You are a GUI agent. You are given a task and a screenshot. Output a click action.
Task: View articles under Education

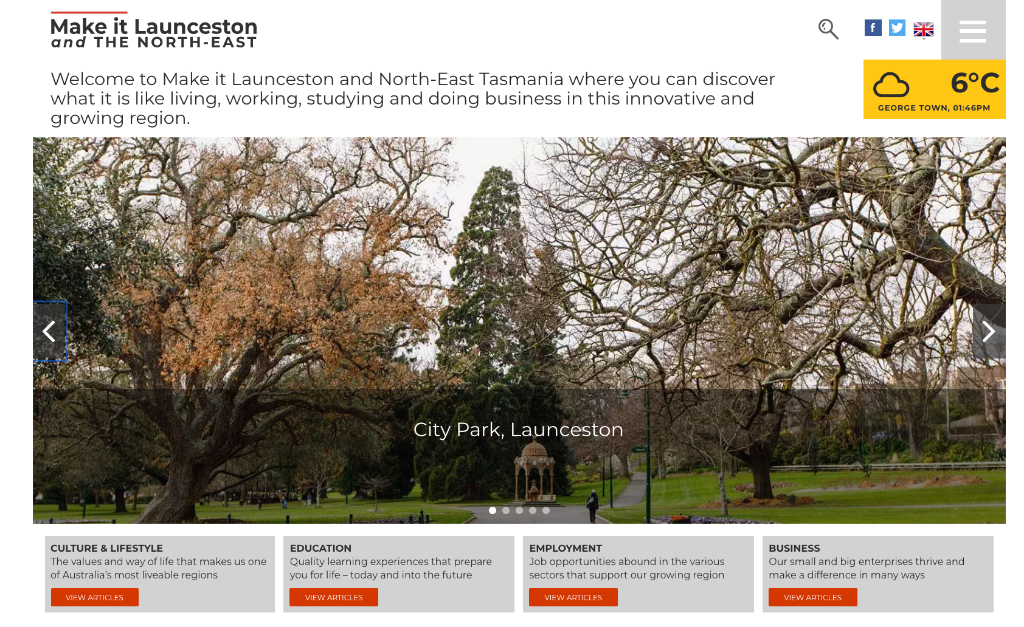tap(333, 597)
